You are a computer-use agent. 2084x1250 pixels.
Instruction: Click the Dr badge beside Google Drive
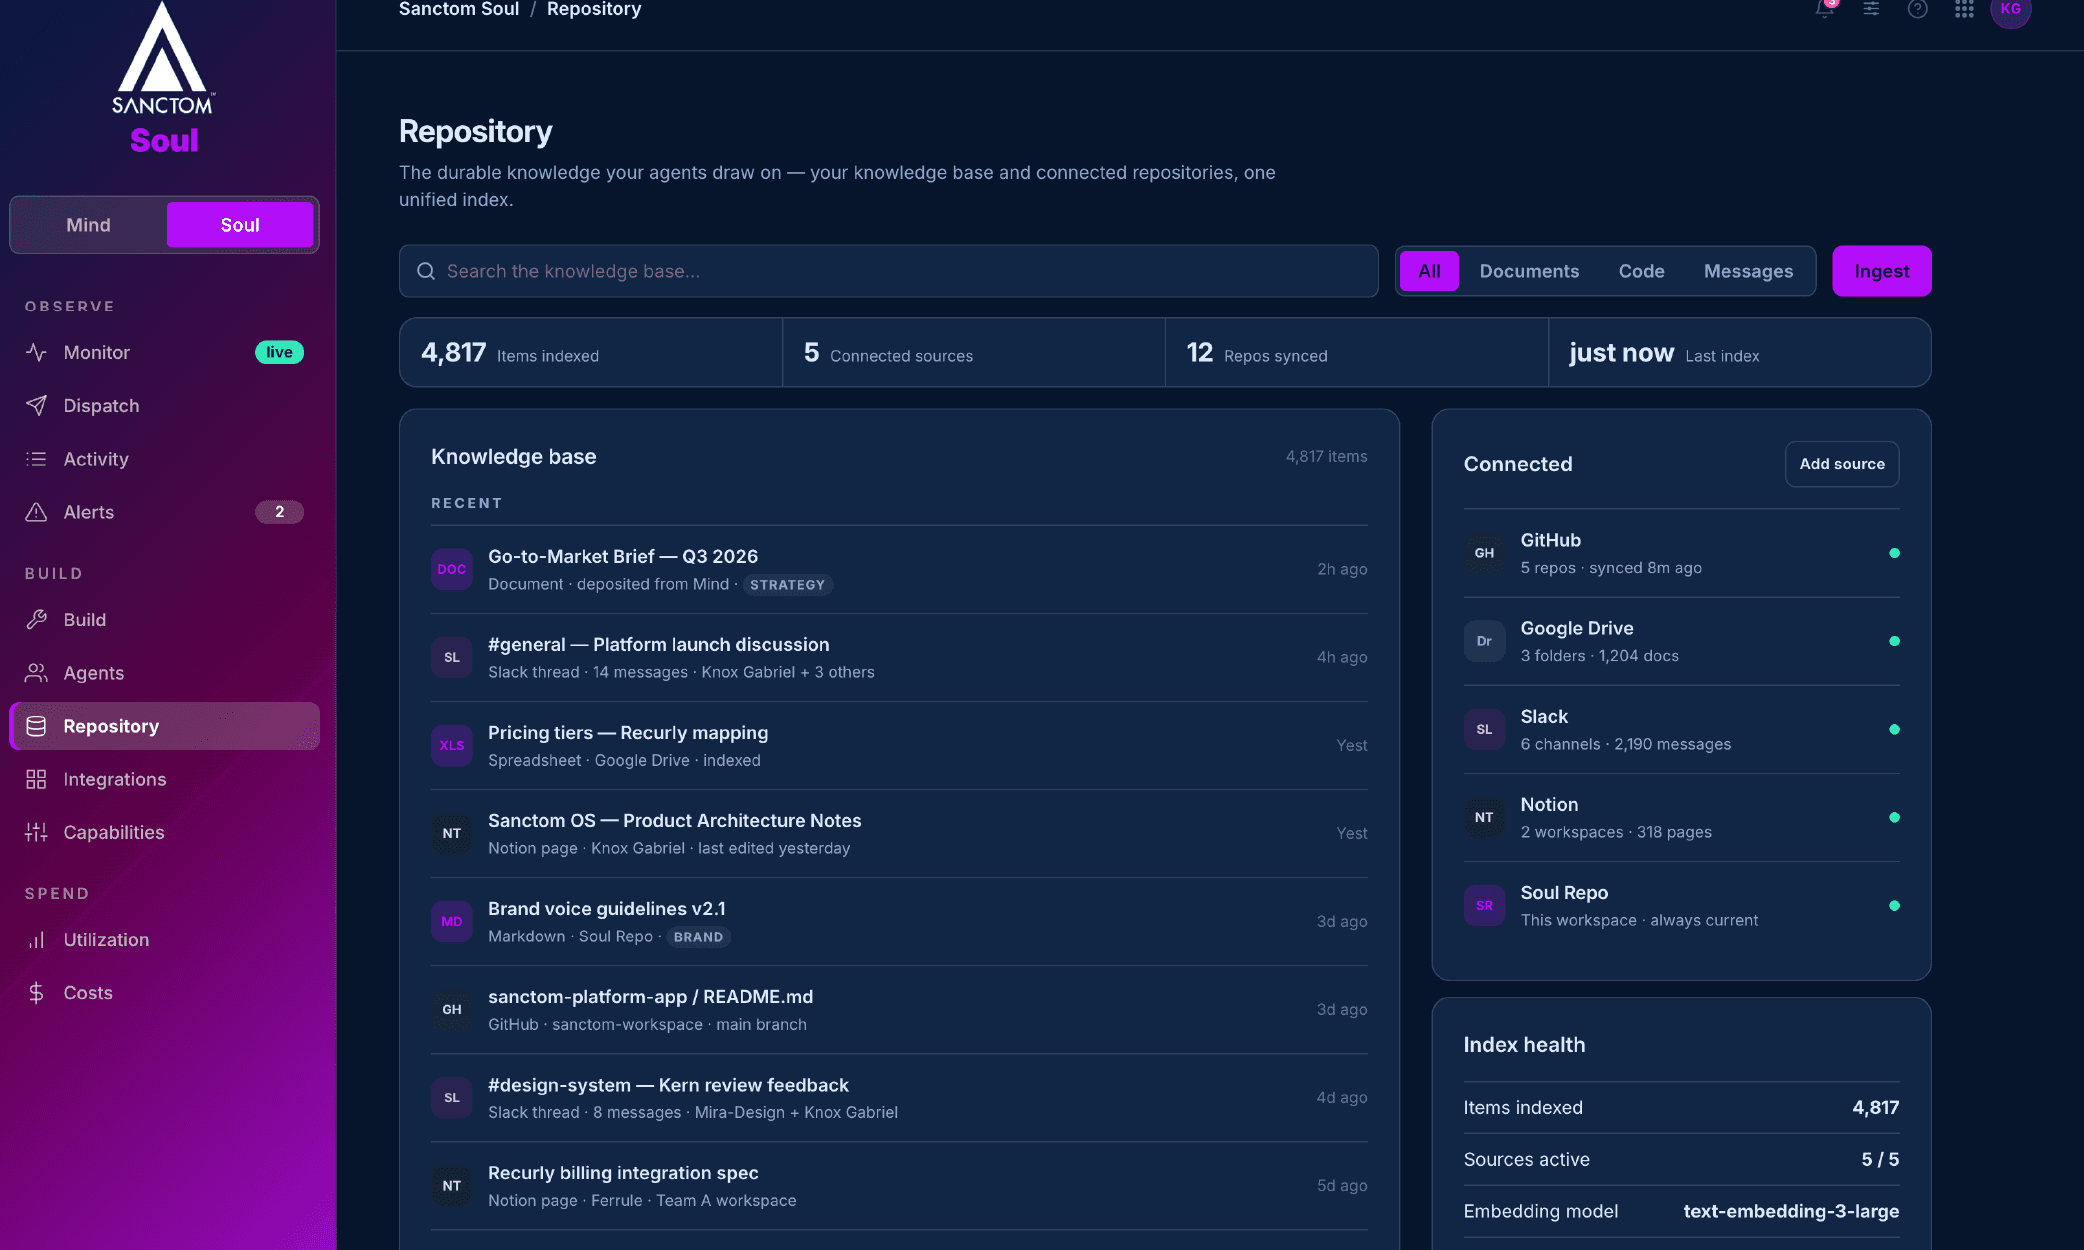pyautogui.click(x=1484, y=641)
